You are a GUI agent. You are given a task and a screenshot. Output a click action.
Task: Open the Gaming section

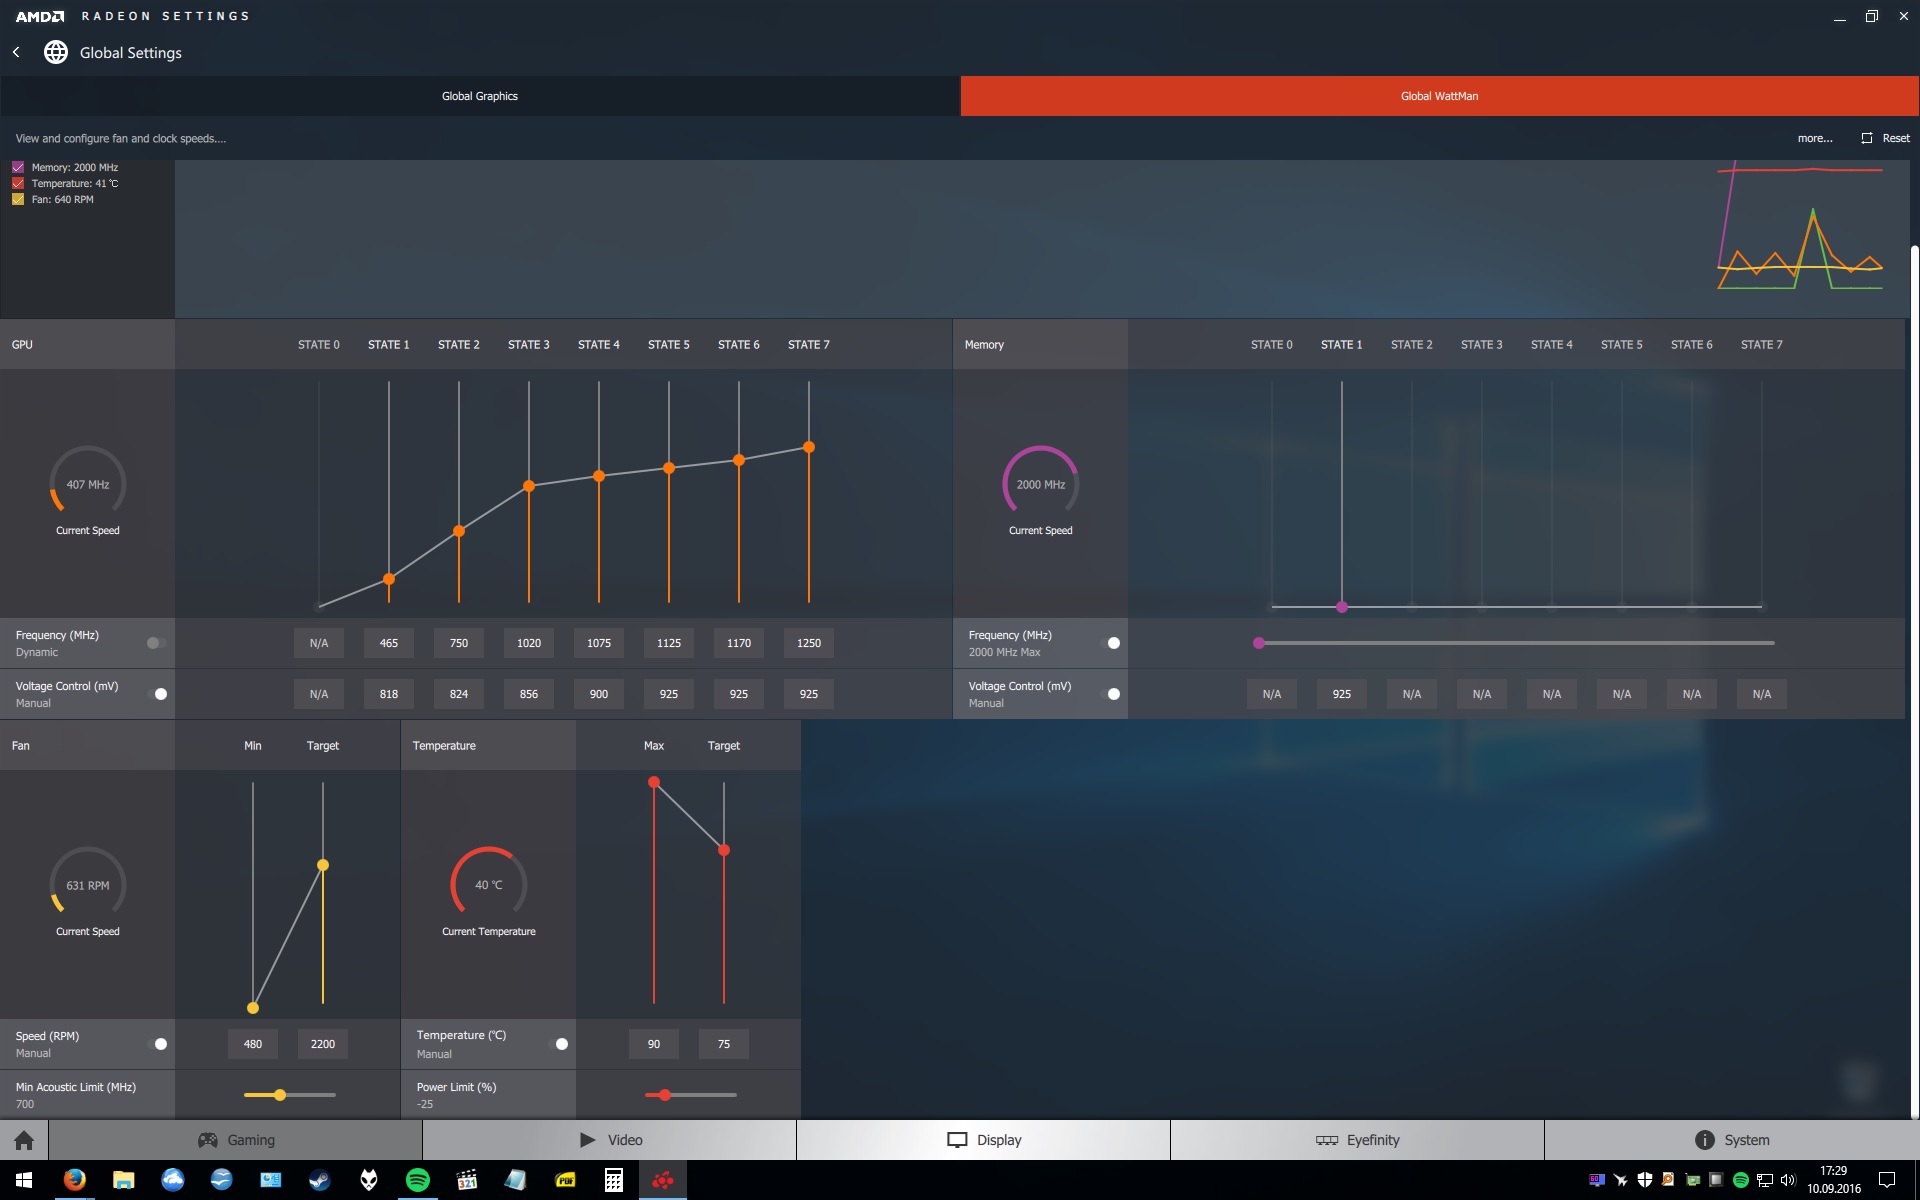236,1140
